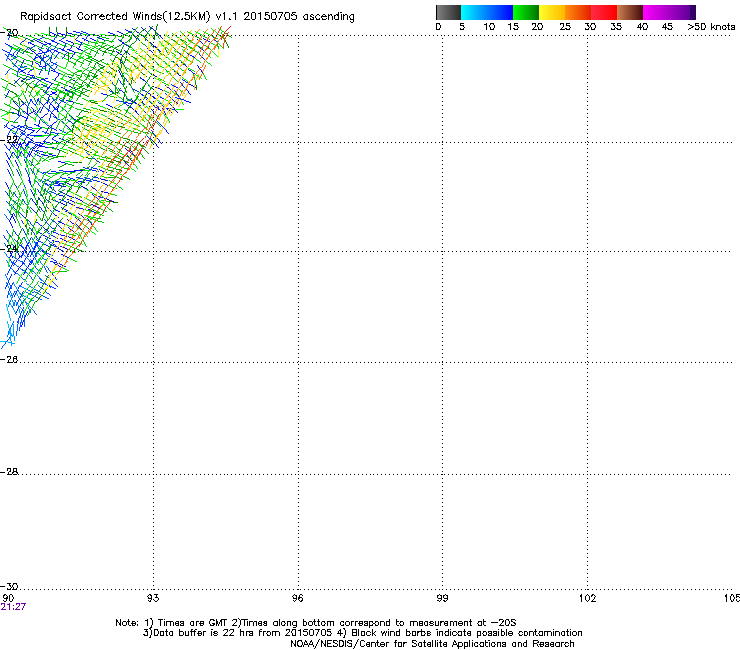This screenshot has width=740, height=650.
Task: Click the longitude label 102
Action: tap(587, 598)
